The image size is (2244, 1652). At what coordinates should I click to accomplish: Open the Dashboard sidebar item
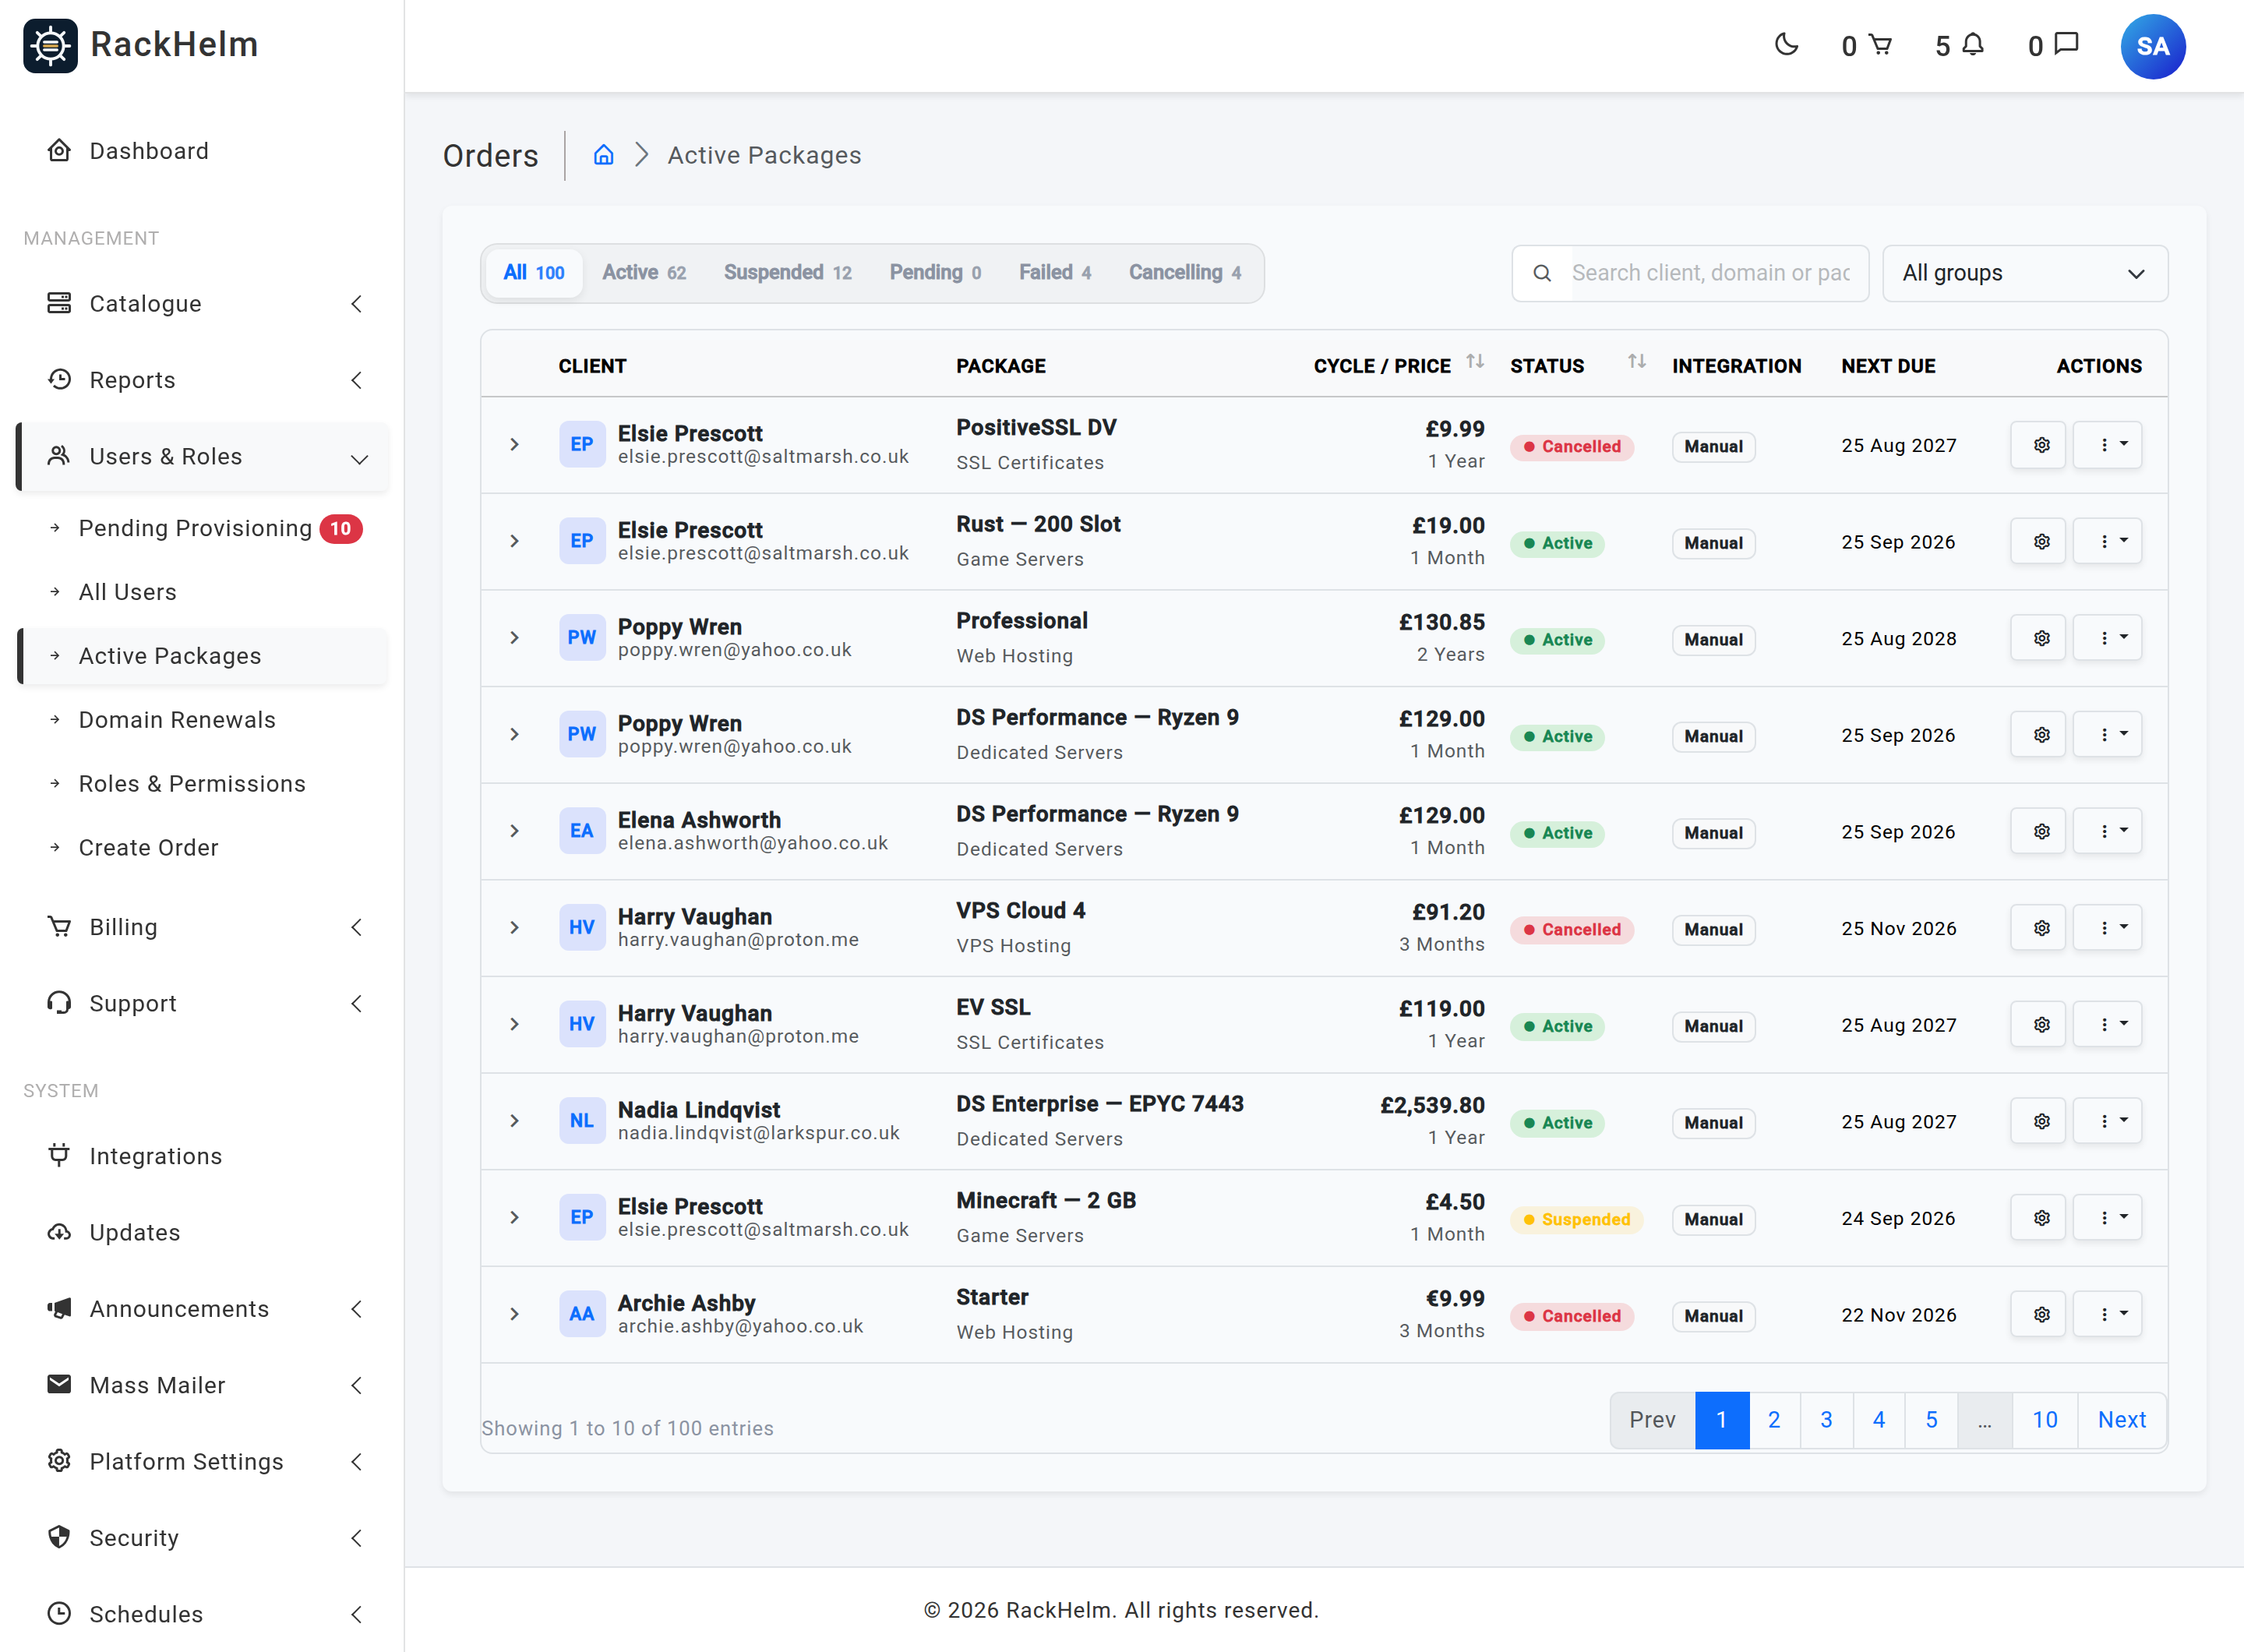pyautogui.click(x=202, y=151)
